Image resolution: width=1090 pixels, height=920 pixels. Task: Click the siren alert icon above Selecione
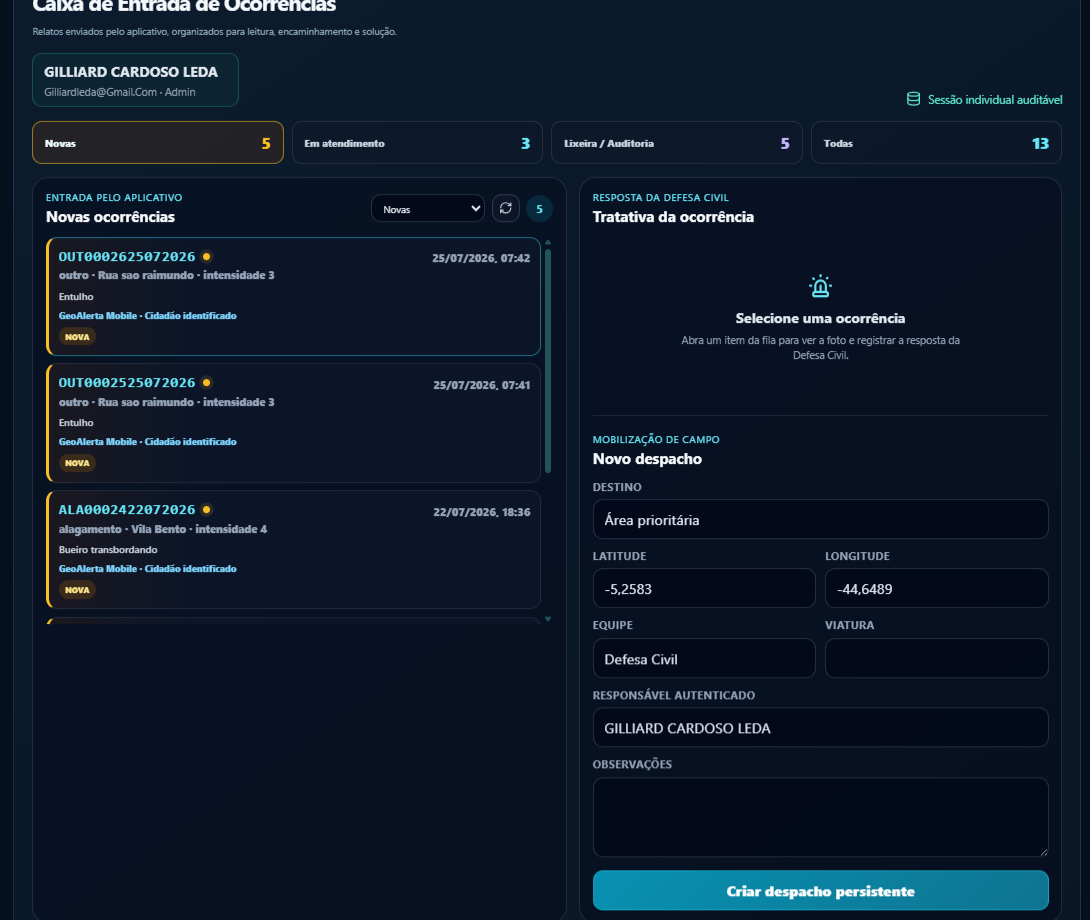pos(820,286)
